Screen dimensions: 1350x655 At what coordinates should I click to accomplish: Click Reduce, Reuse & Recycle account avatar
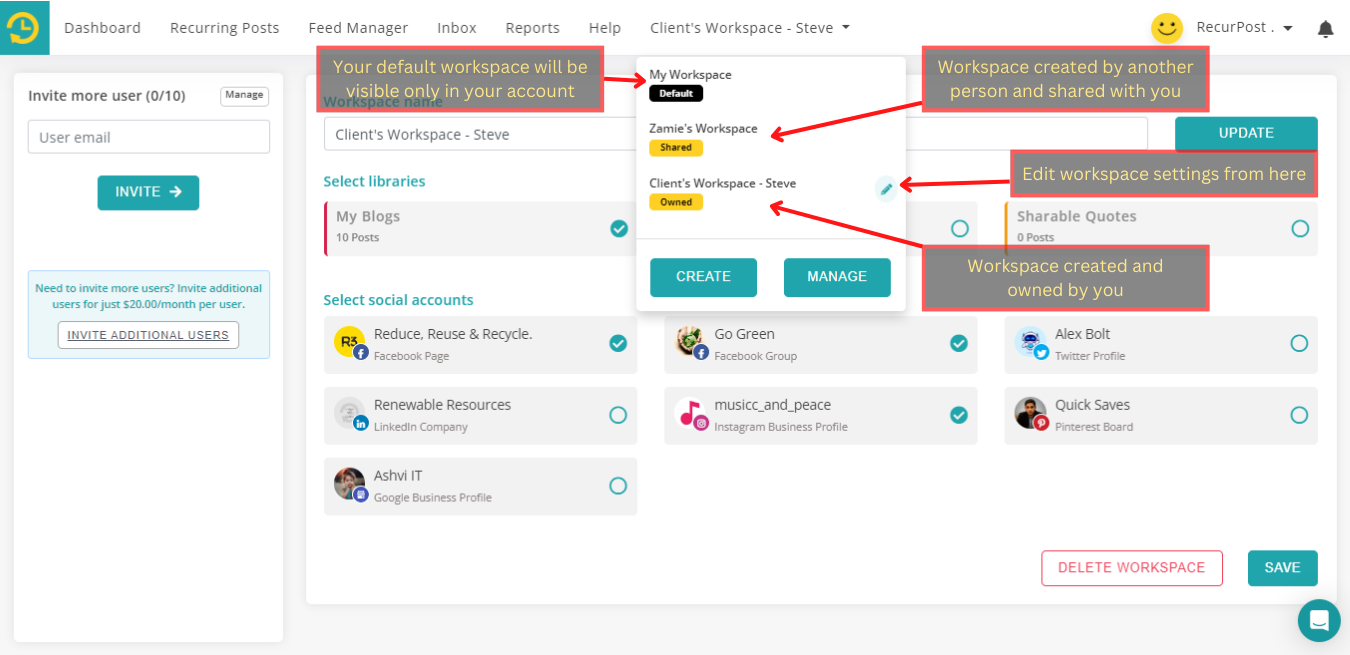(350, 342)
